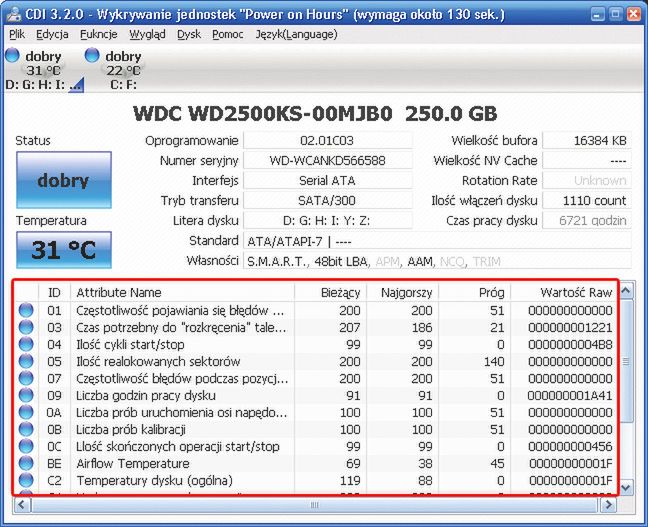Image resolution: width=648 pixels, height=527 pixels.
Task: Click status orb for attribute 07
Action: pyautogui.click(x=26, y=378)
